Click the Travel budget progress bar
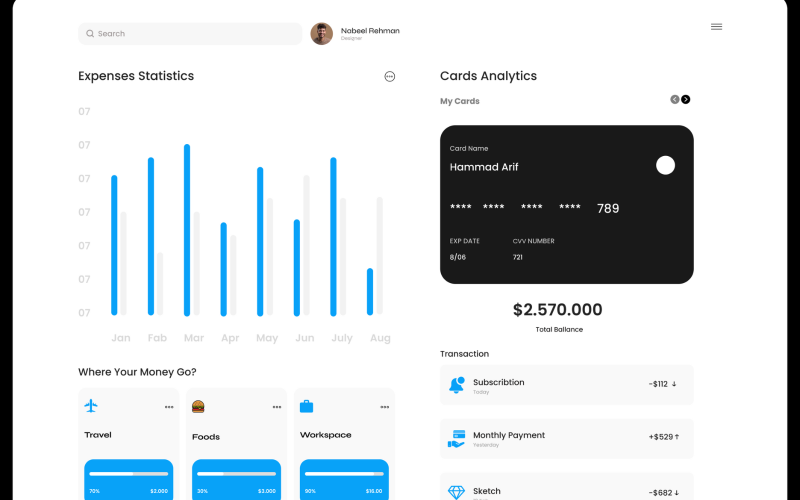The width and height of the screenshot is (800, 500). 128,473
